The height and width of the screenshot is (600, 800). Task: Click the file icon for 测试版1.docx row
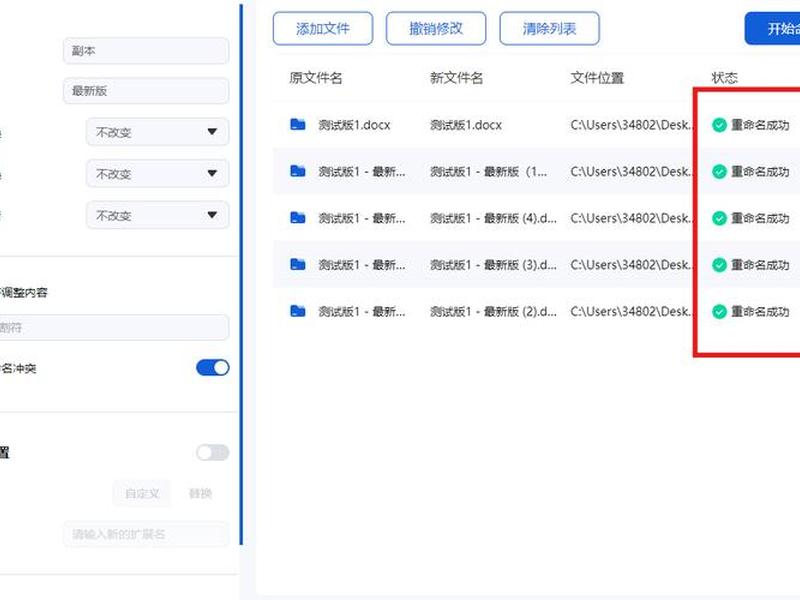click(297, 124)
